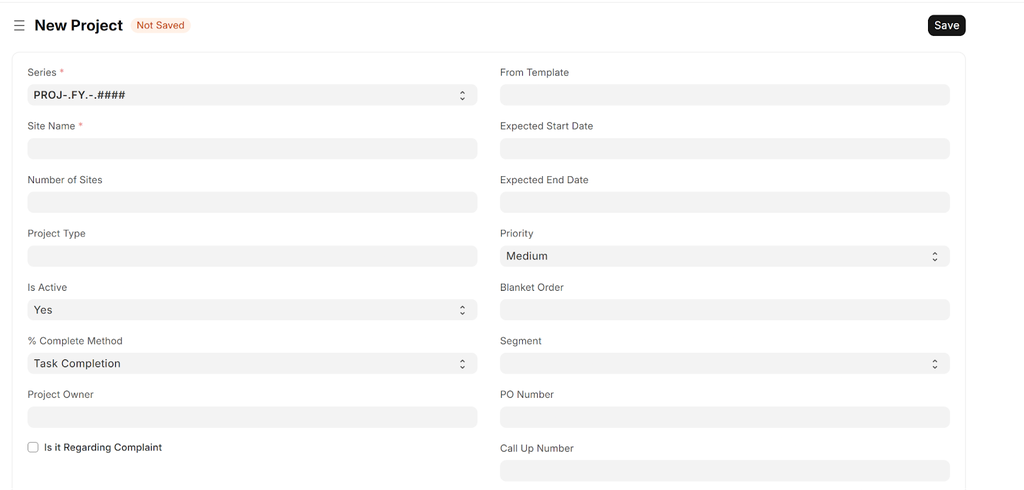Open the Series dropdown

pos(252,95)
